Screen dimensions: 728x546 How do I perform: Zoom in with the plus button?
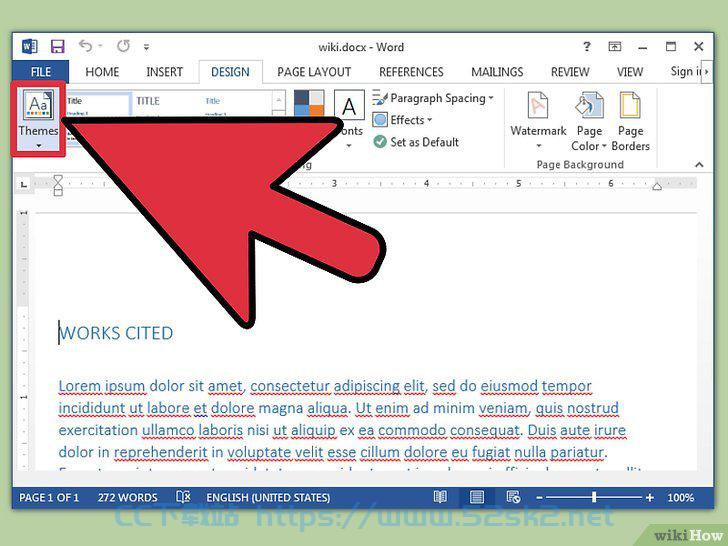[x=650, y=498]
